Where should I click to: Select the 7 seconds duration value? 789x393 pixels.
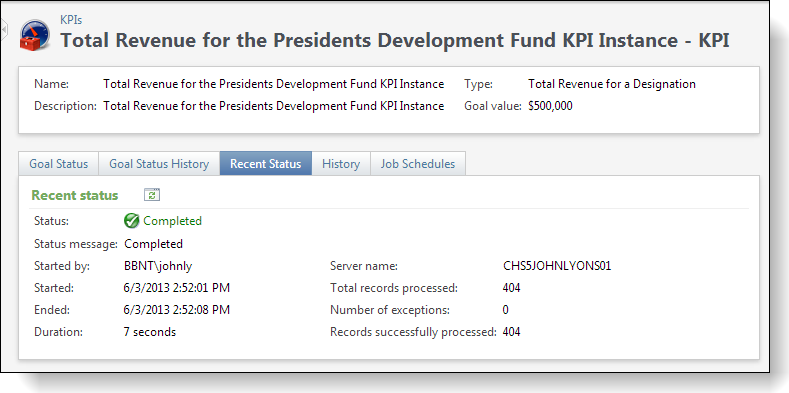(150, 332)
